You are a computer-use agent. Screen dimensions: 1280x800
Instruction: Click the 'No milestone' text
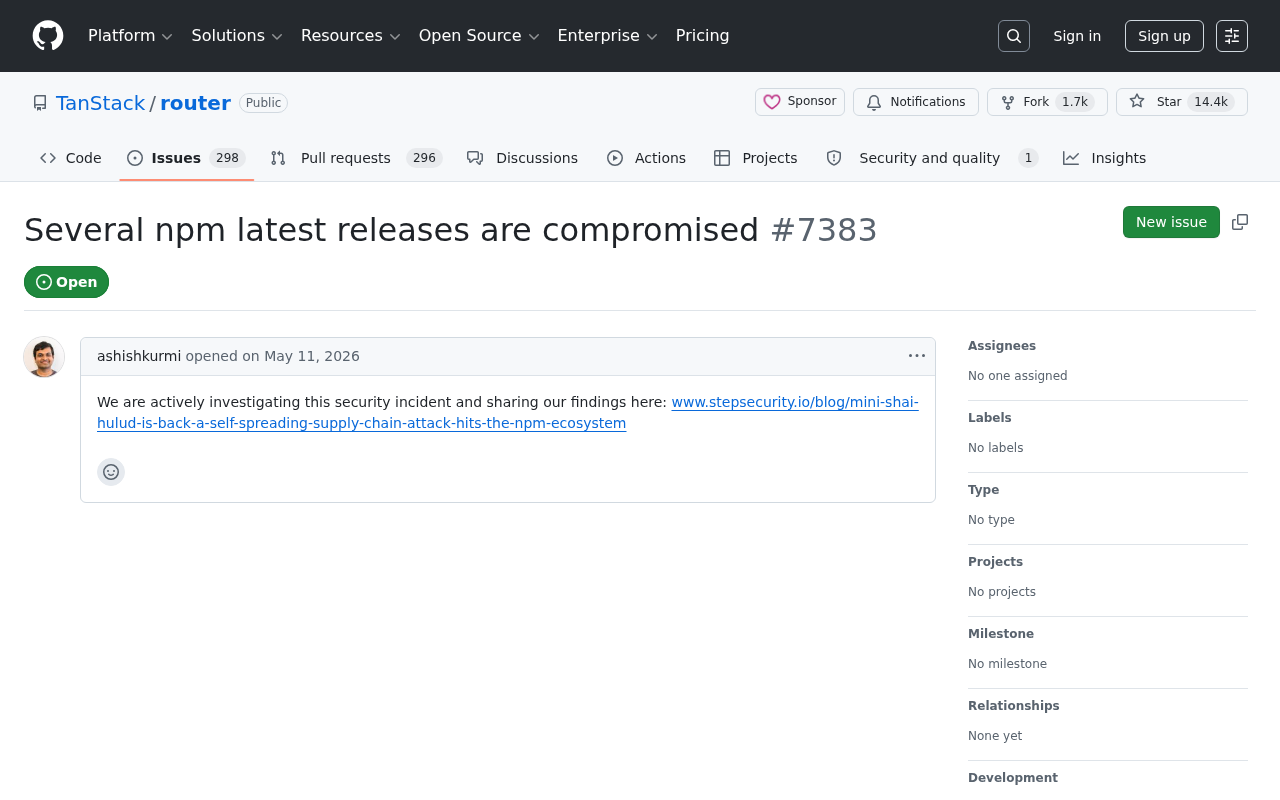point(1007,664)
